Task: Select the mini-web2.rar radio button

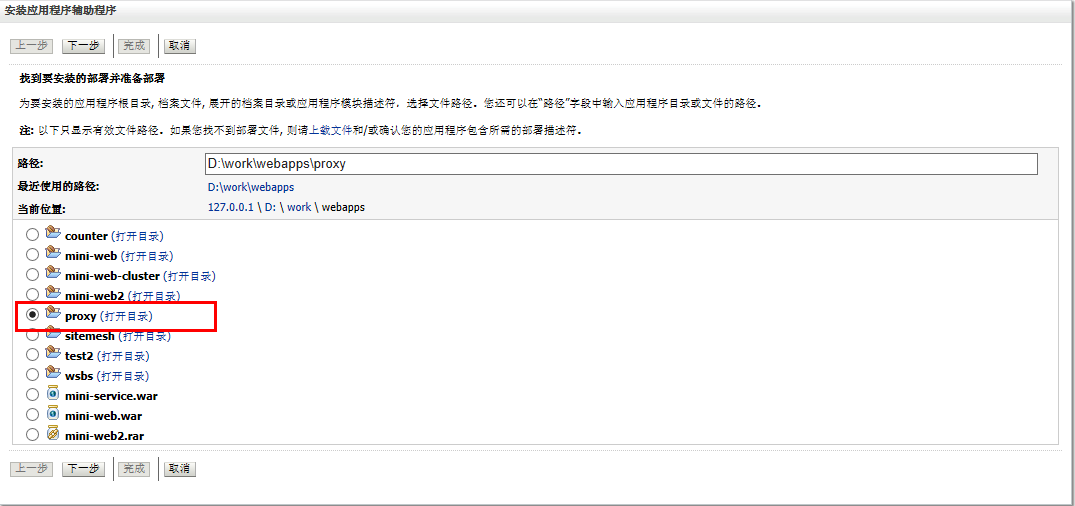Action: 33,435
